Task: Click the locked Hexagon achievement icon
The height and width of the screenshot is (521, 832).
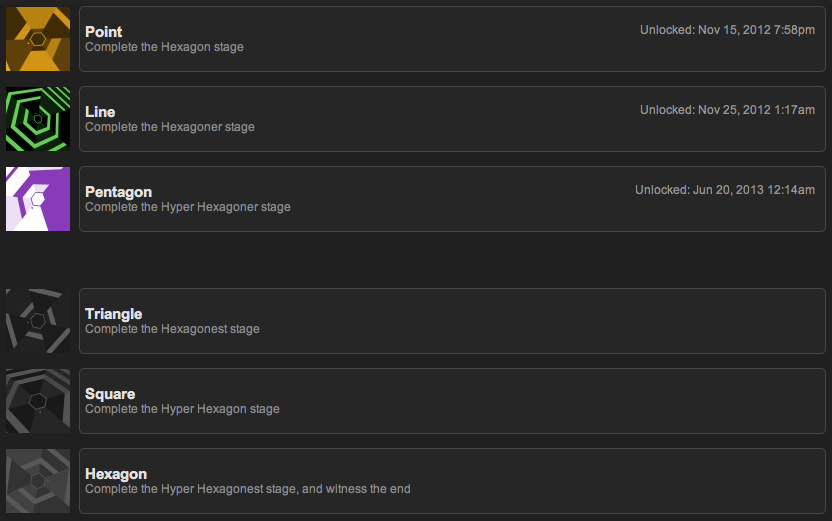Action: click(38, 481)
